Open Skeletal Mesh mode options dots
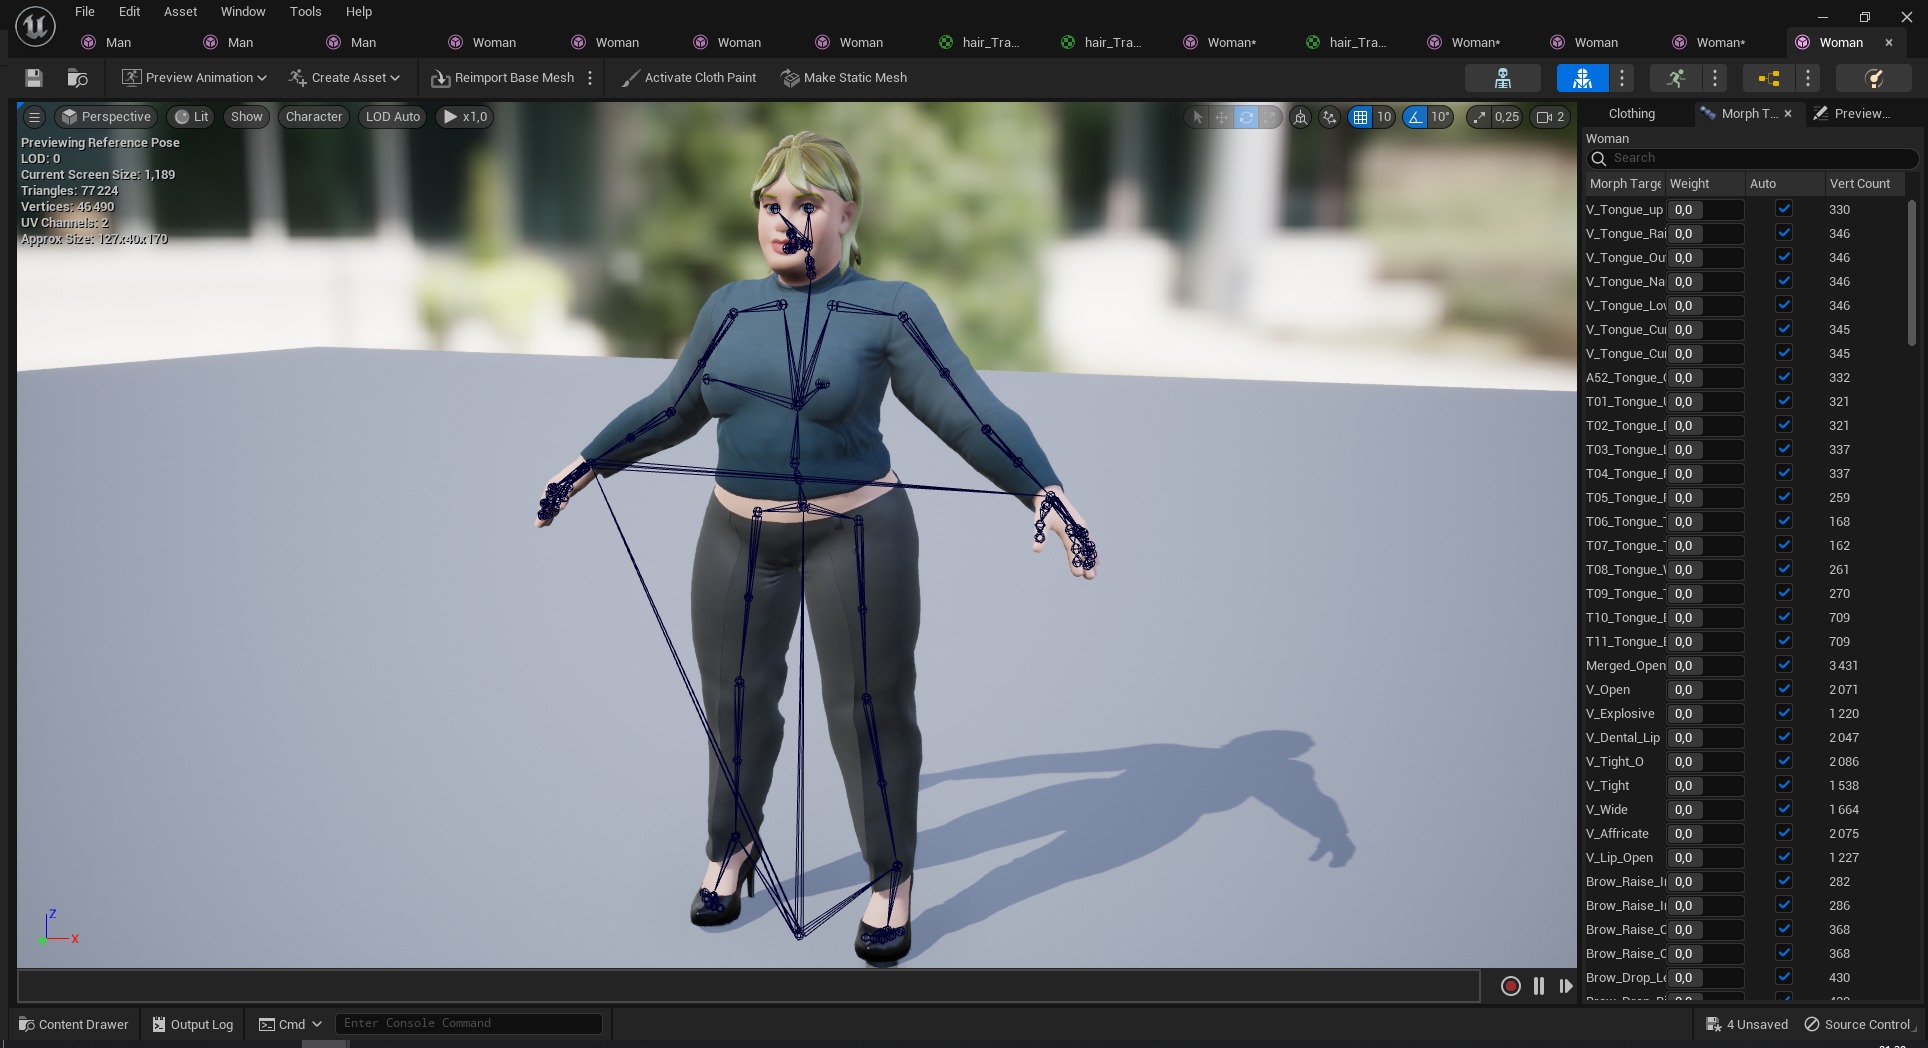The image size is (1928, 1048). point(1622,78)
